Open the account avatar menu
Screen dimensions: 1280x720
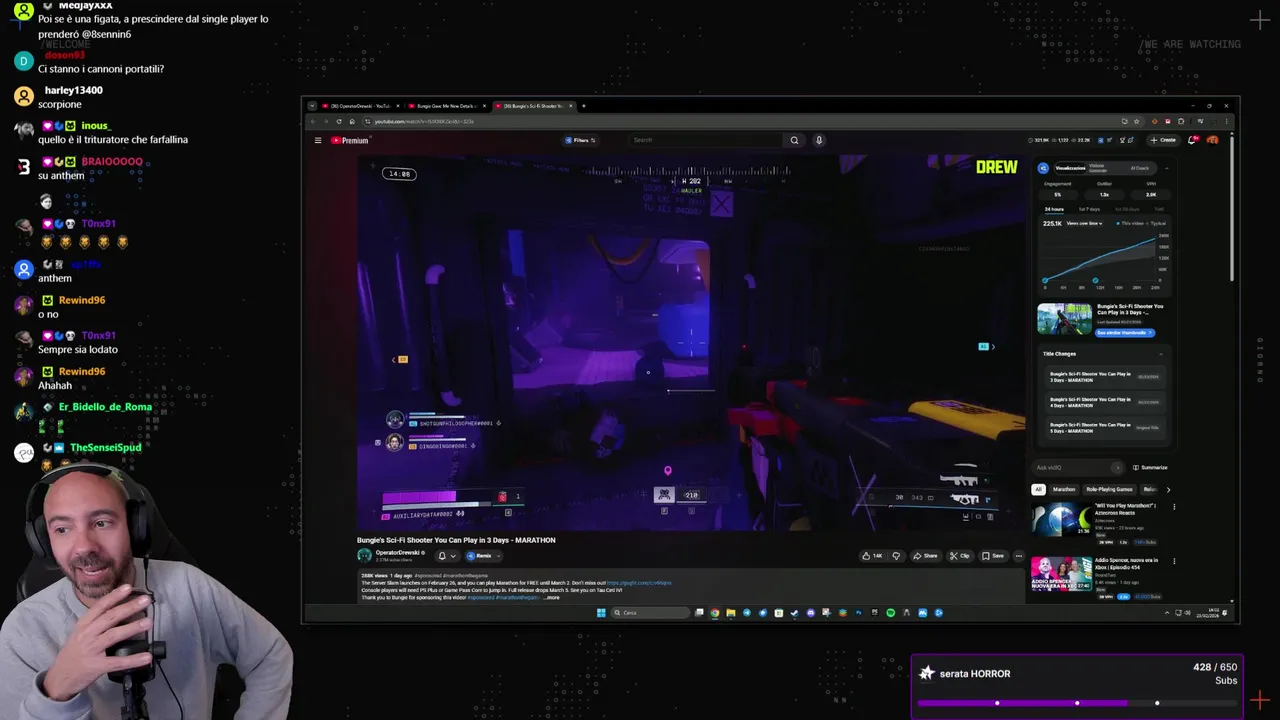pyautogui.click(x=1212, y=140)
